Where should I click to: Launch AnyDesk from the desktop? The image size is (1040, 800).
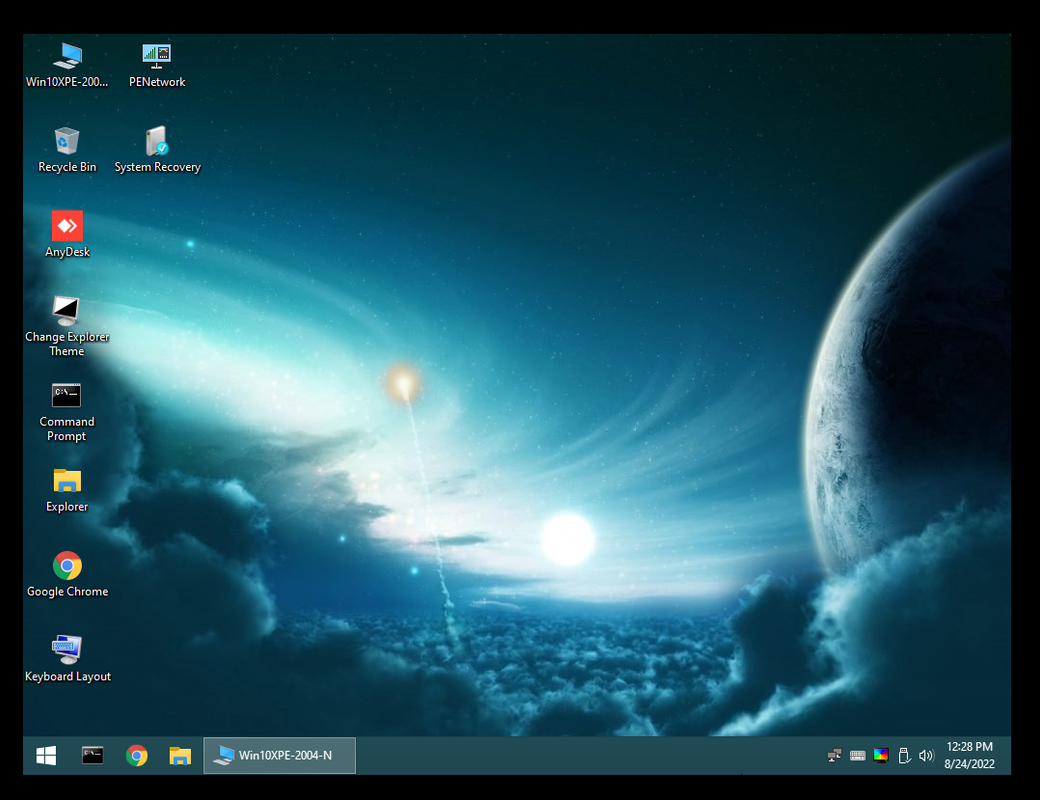pyautogui.click(x=67, y=234)
